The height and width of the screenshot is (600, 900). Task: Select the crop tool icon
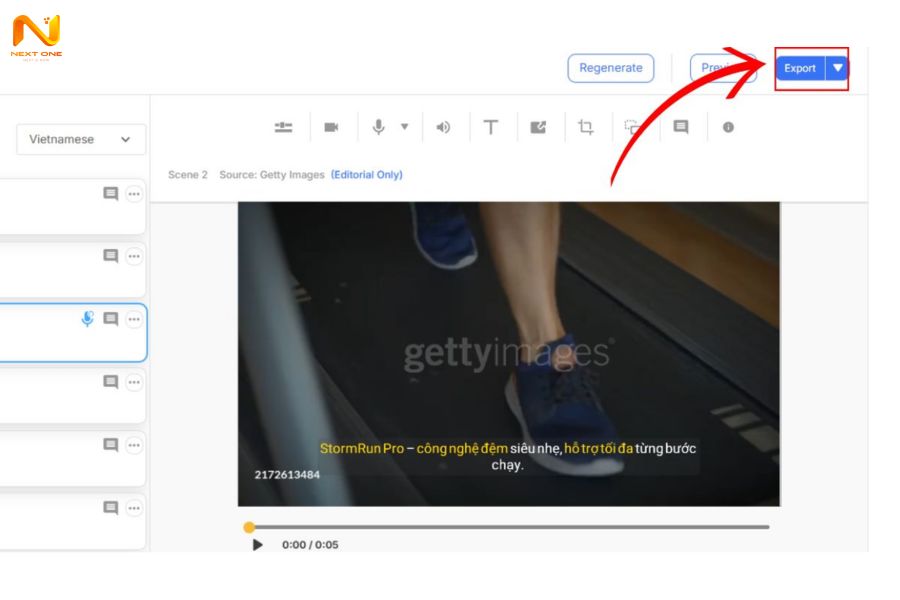586,127
